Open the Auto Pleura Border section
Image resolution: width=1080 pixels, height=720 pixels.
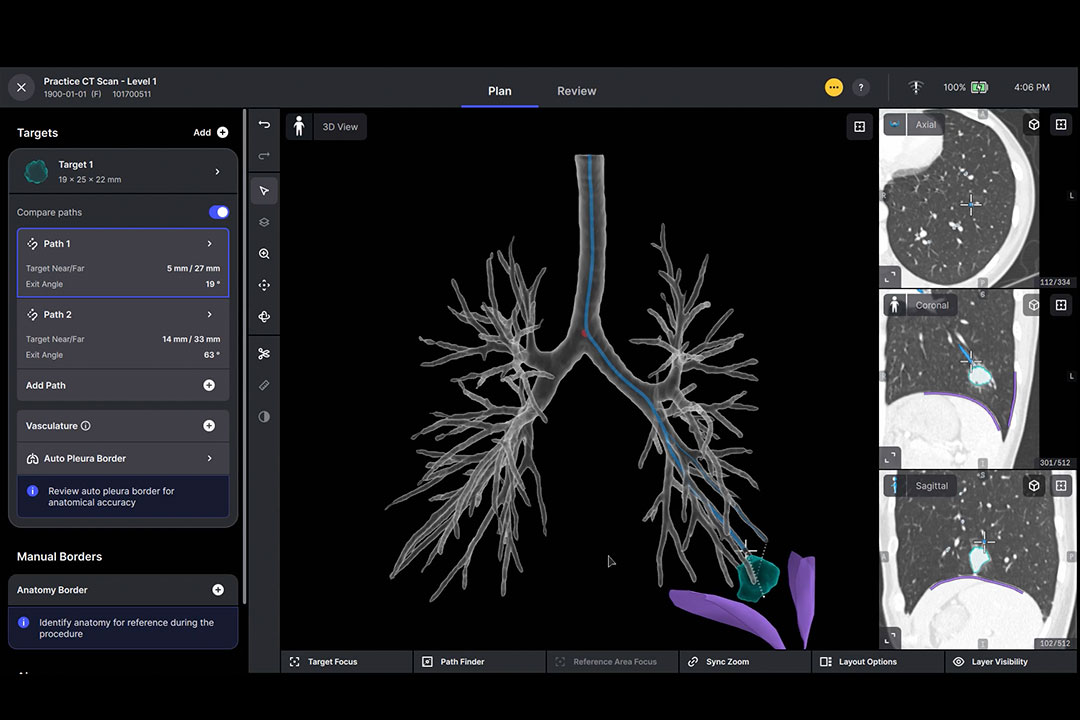point(123,458)
